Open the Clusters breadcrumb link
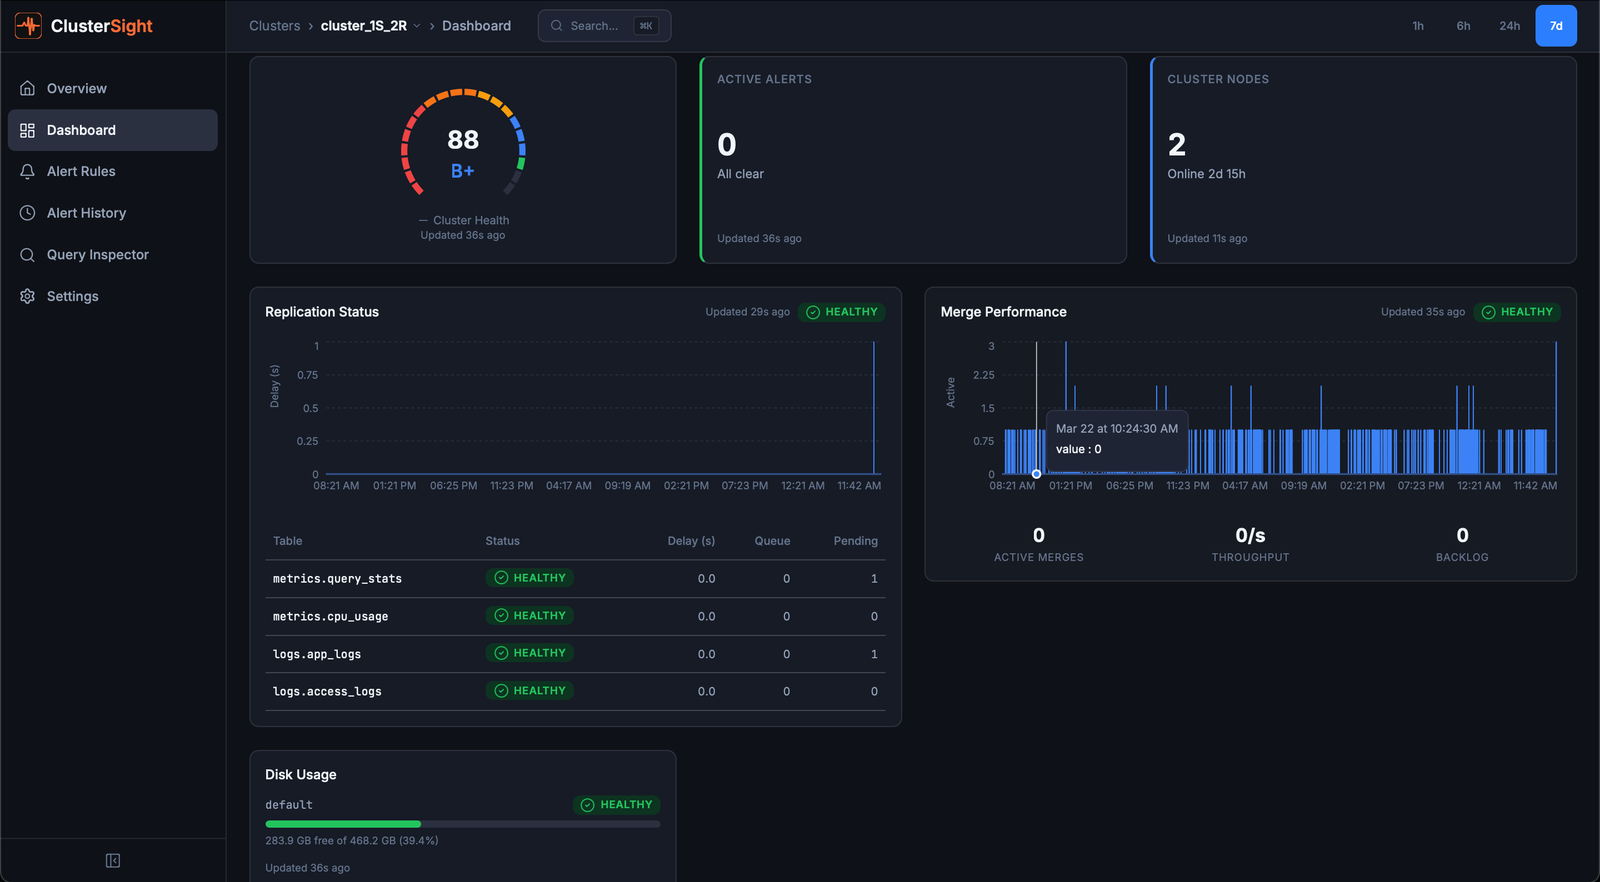1600x882 pixels. [x=274, y=26]
